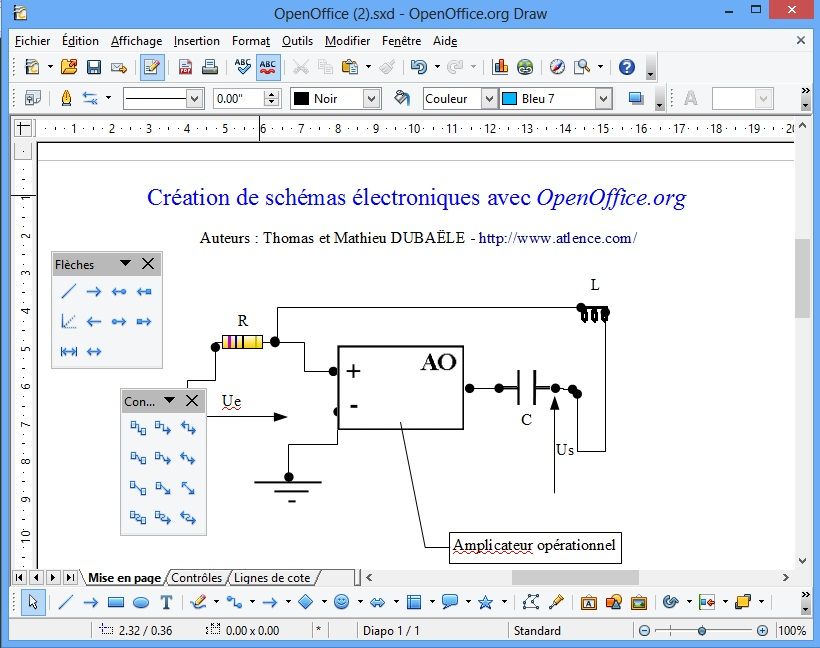
Task: Open the line style dropdown
Action: click(x=195, y=98)
